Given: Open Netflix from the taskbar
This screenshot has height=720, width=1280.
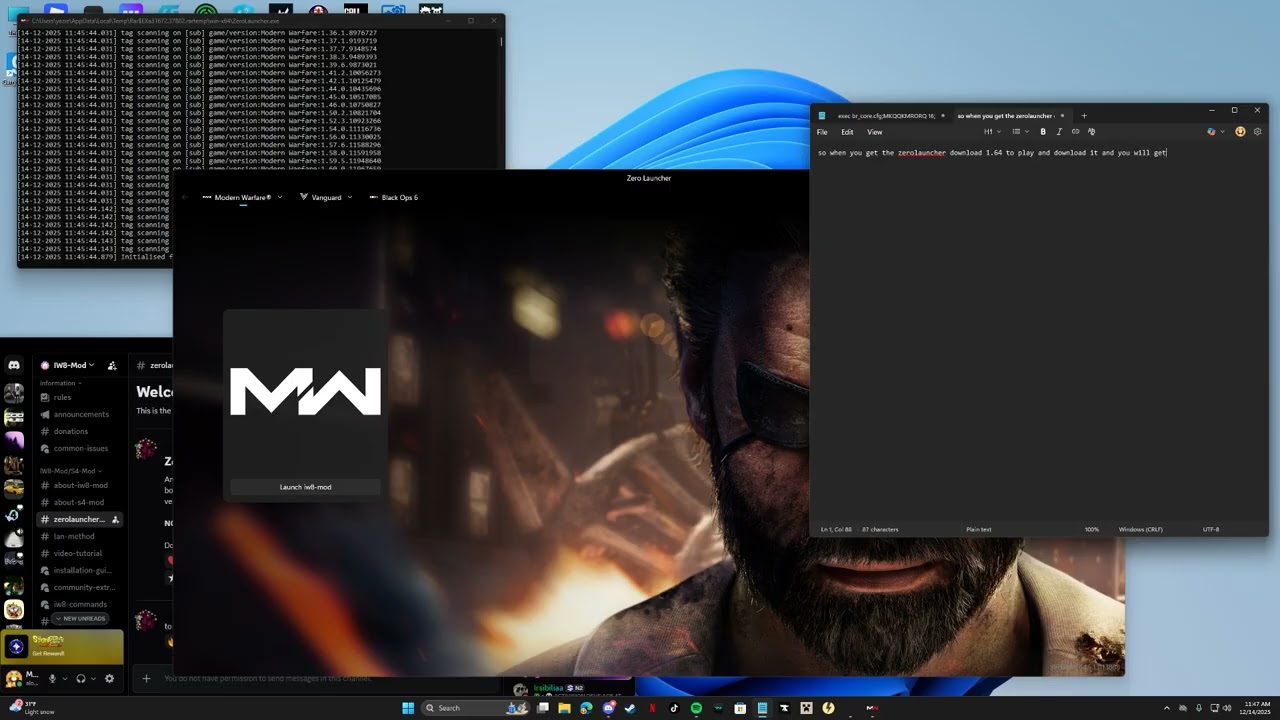Looking at the screenshot, I should click(x=652, y=708).
